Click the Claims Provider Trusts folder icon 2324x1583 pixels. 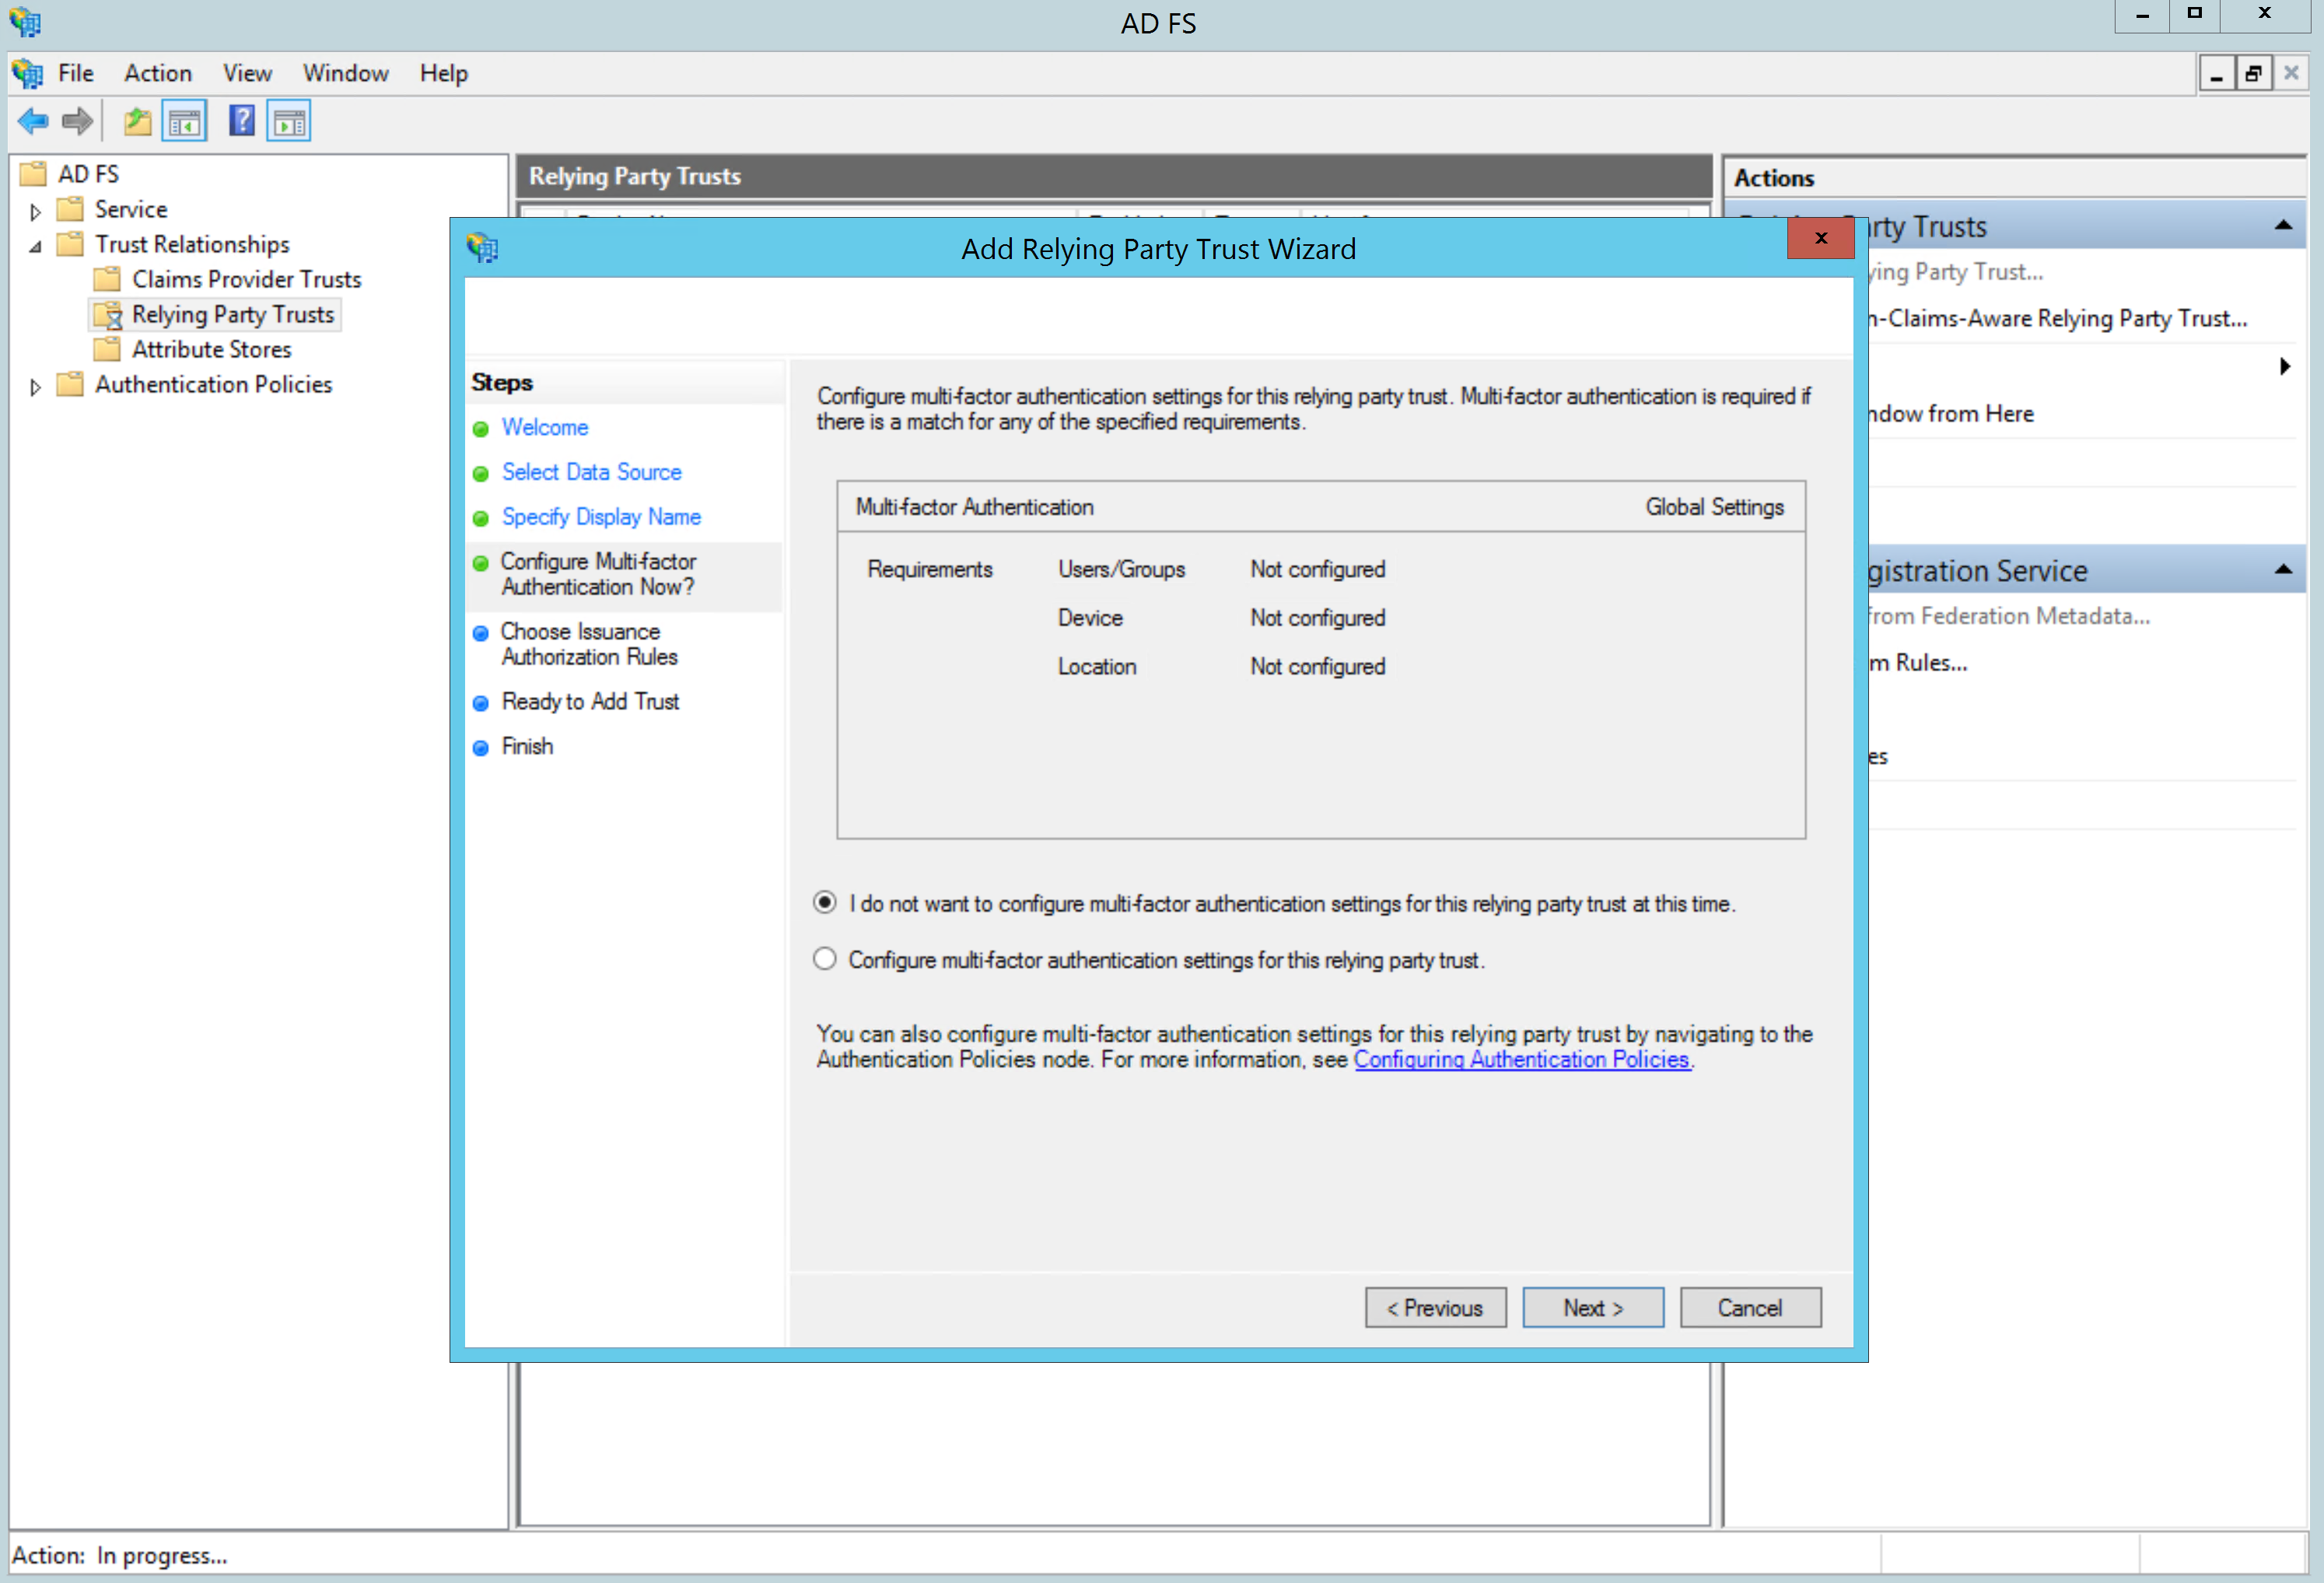coord(107,279)
